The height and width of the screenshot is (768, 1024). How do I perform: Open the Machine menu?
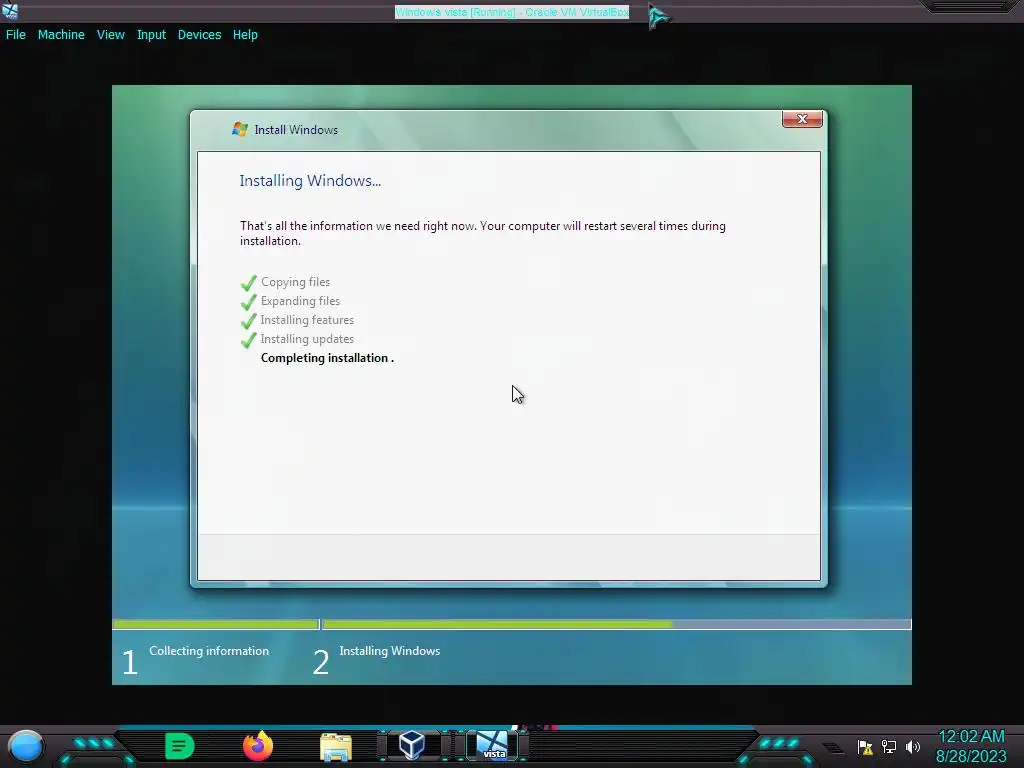[61, 35]
